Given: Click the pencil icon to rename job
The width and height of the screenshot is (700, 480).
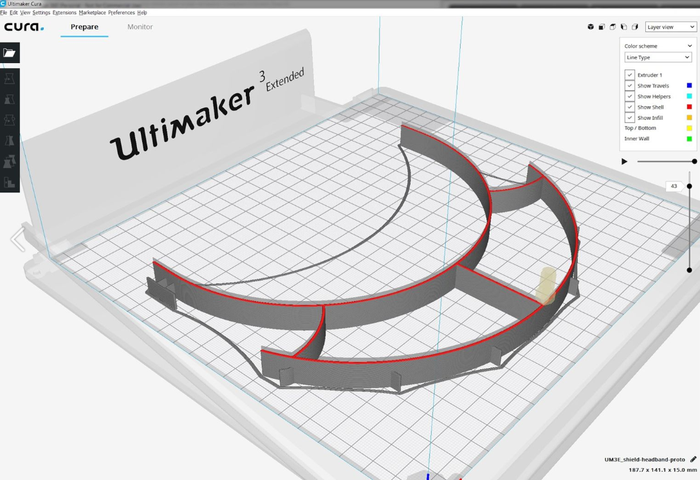Looking at the screenshot, I should [693, 458].
